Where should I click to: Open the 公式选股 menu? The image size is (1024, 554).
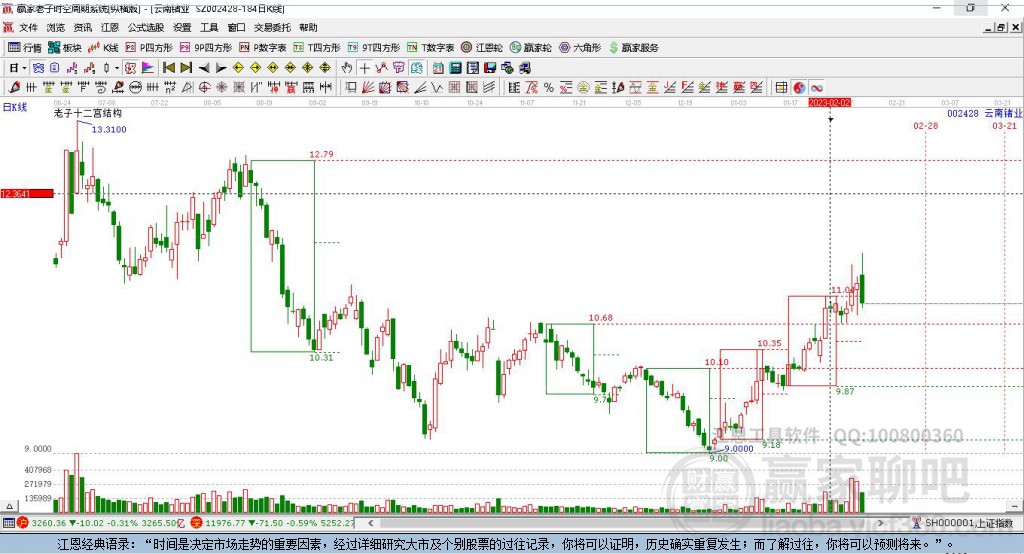[146, 27]
